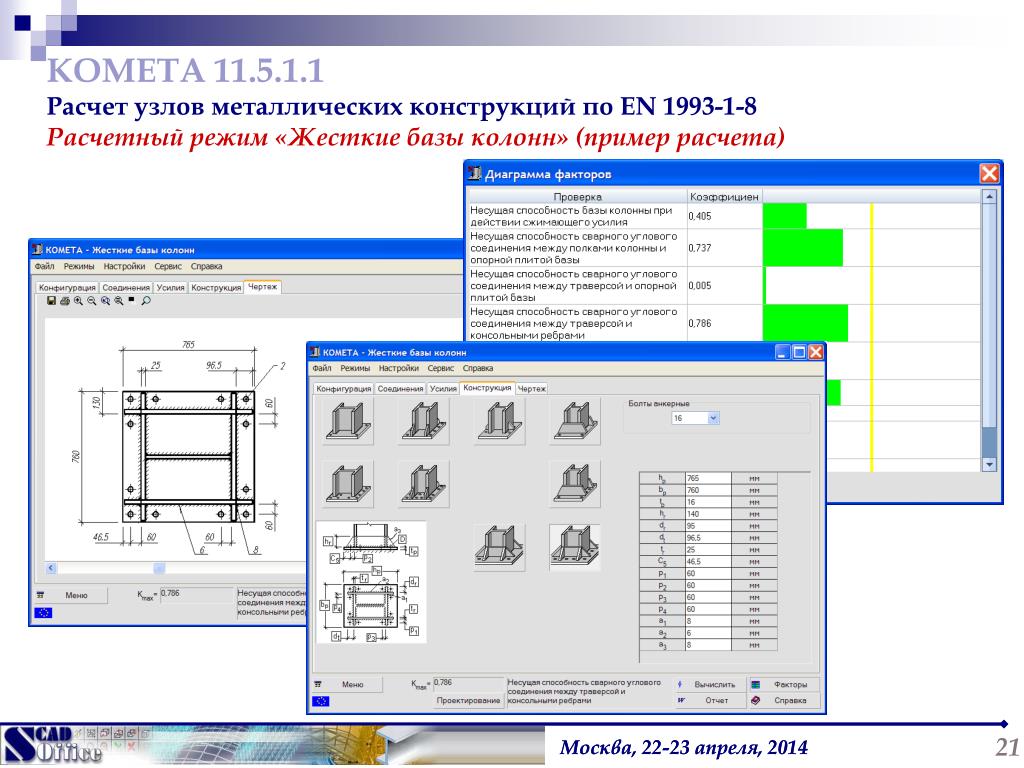The width and height of the screenshot is (1024, 768).
Task: Click the coefficient value 0,737
Action: (x=699, y=248)
